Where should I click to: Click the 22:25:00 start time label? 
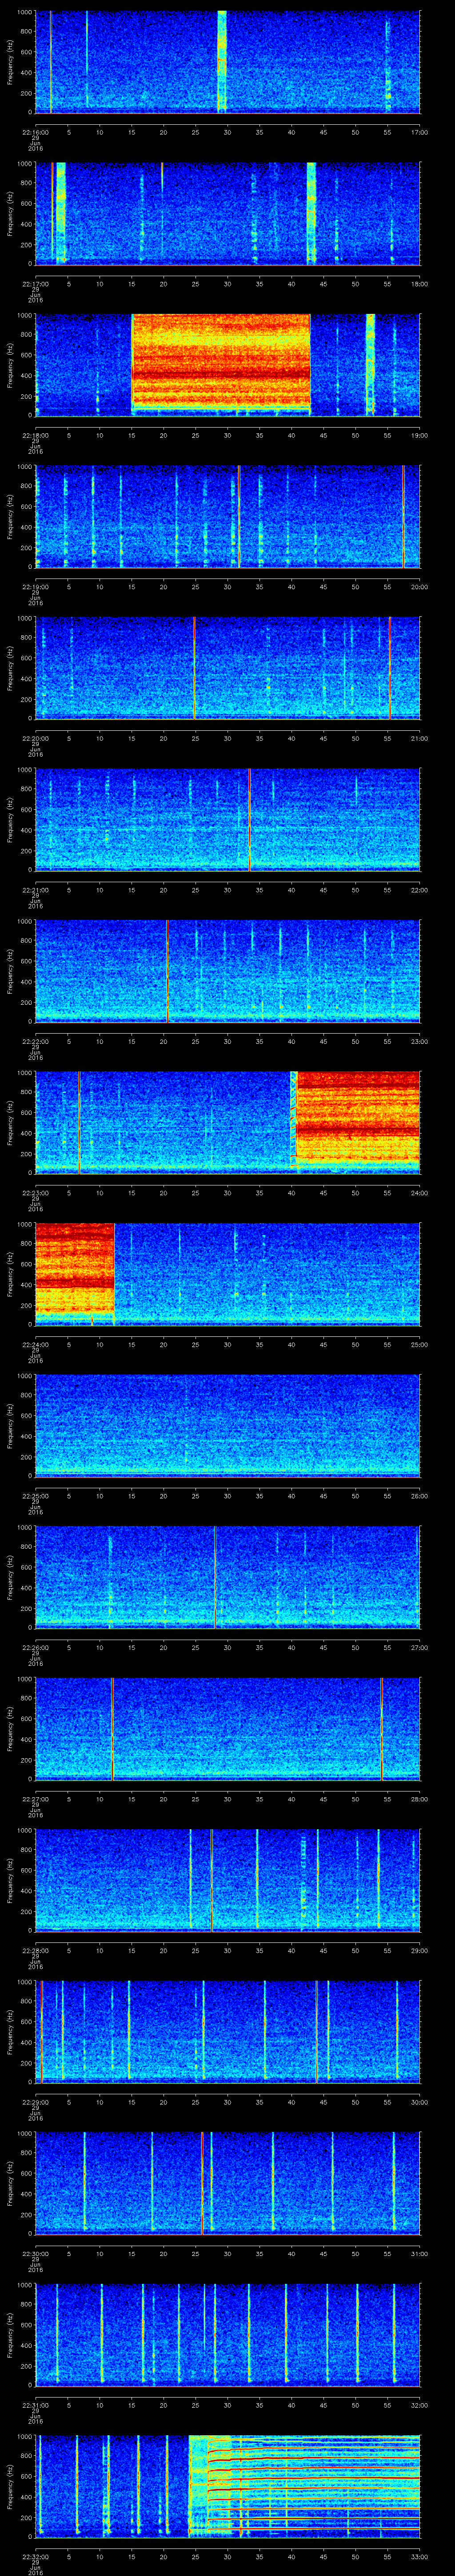point(35,1495)
